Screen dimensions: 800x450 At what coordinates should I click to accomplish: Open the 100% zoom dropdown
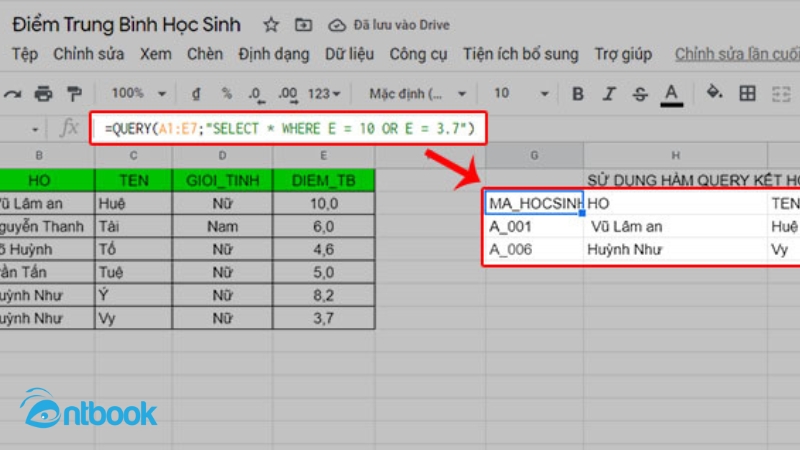point(137,94)
